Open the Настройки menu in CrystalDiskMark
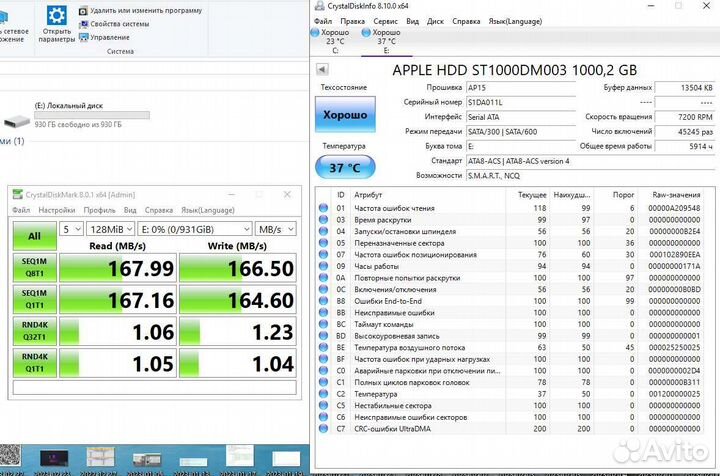The image size is (720, 476). [x=56, y=210]
